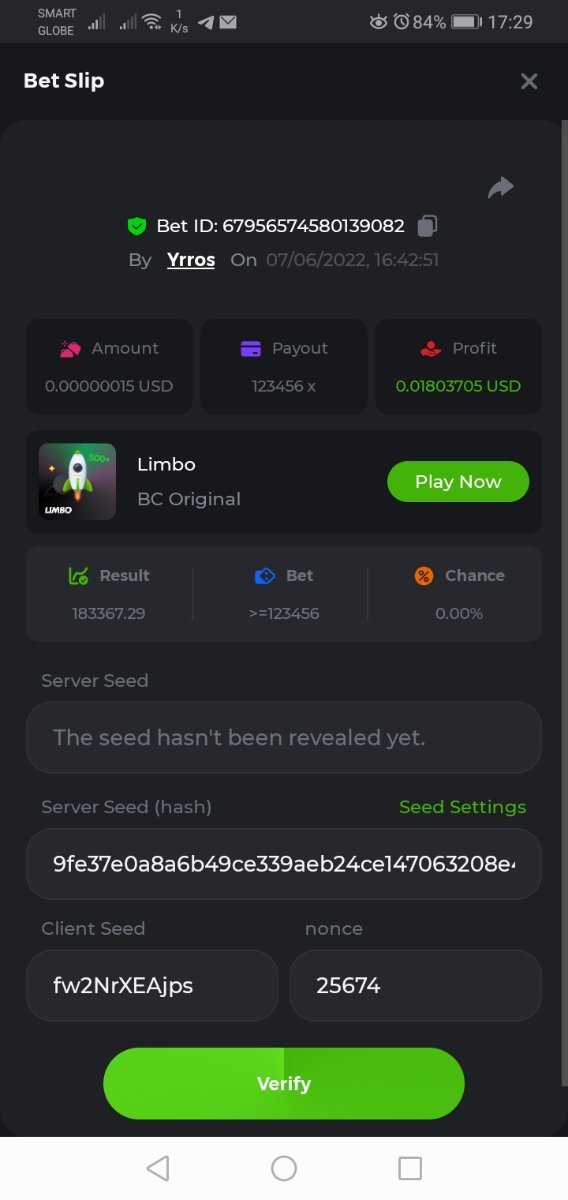Tap the green Result chart icon
Image resolution: width=568 pixels, height=1200 pixels.
coord(79,576)
